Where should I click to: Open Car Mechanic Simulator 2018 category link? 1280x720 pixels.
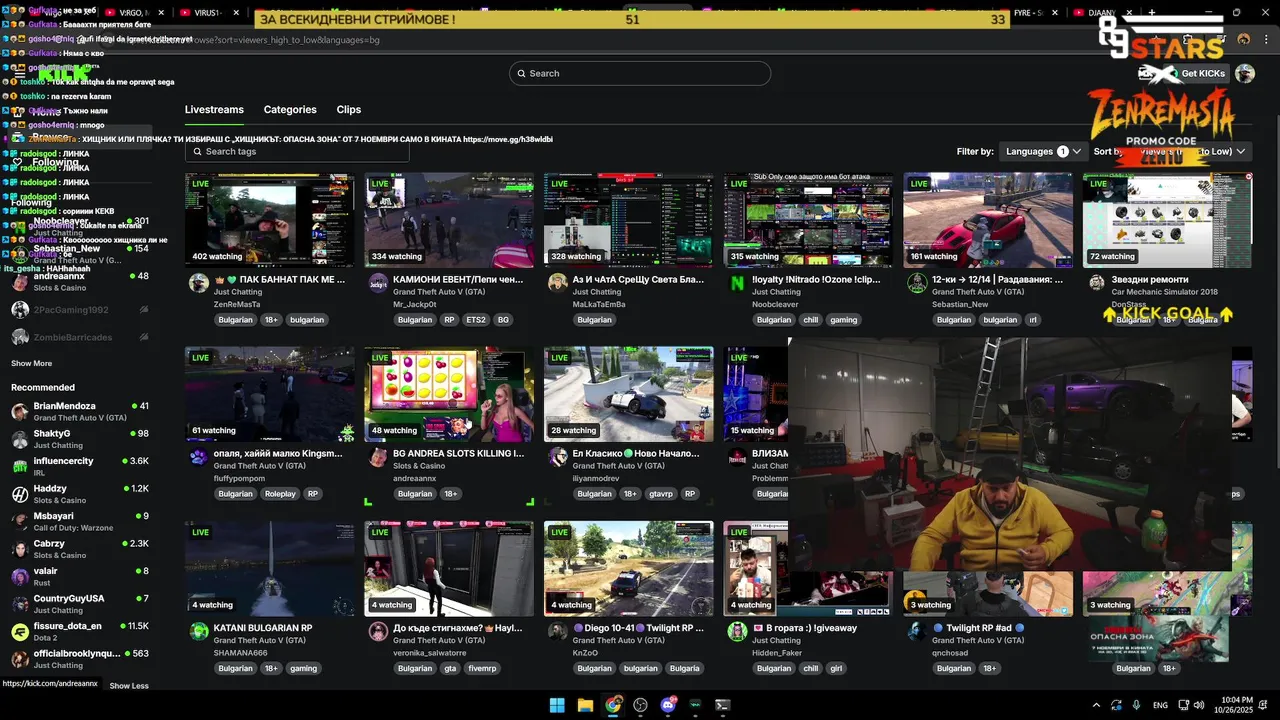(x=1165, y=292)
